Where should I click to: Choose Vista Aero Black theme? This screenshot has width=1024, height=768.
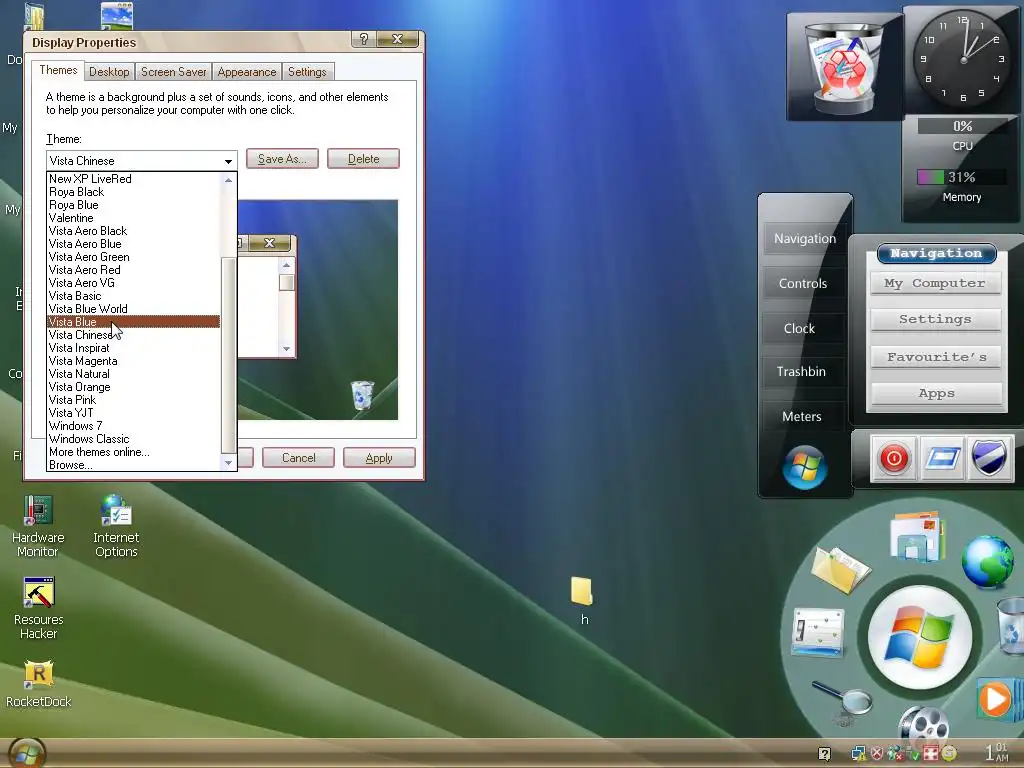coord(134,231)
